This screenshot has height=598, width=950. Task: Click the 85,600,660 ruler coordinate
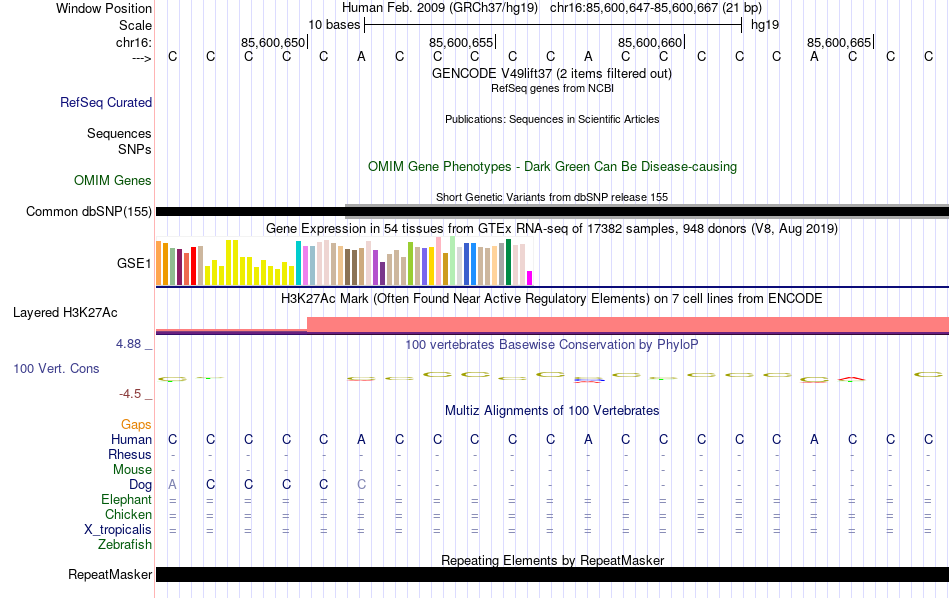pos(650,42)
